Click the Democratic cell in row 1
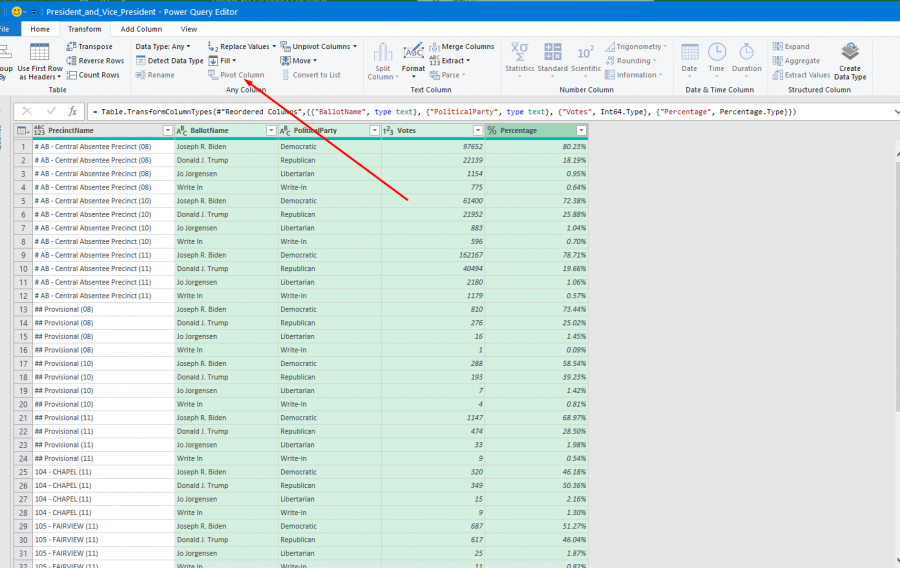Screen dimensions: 900x568 (329, 147)
